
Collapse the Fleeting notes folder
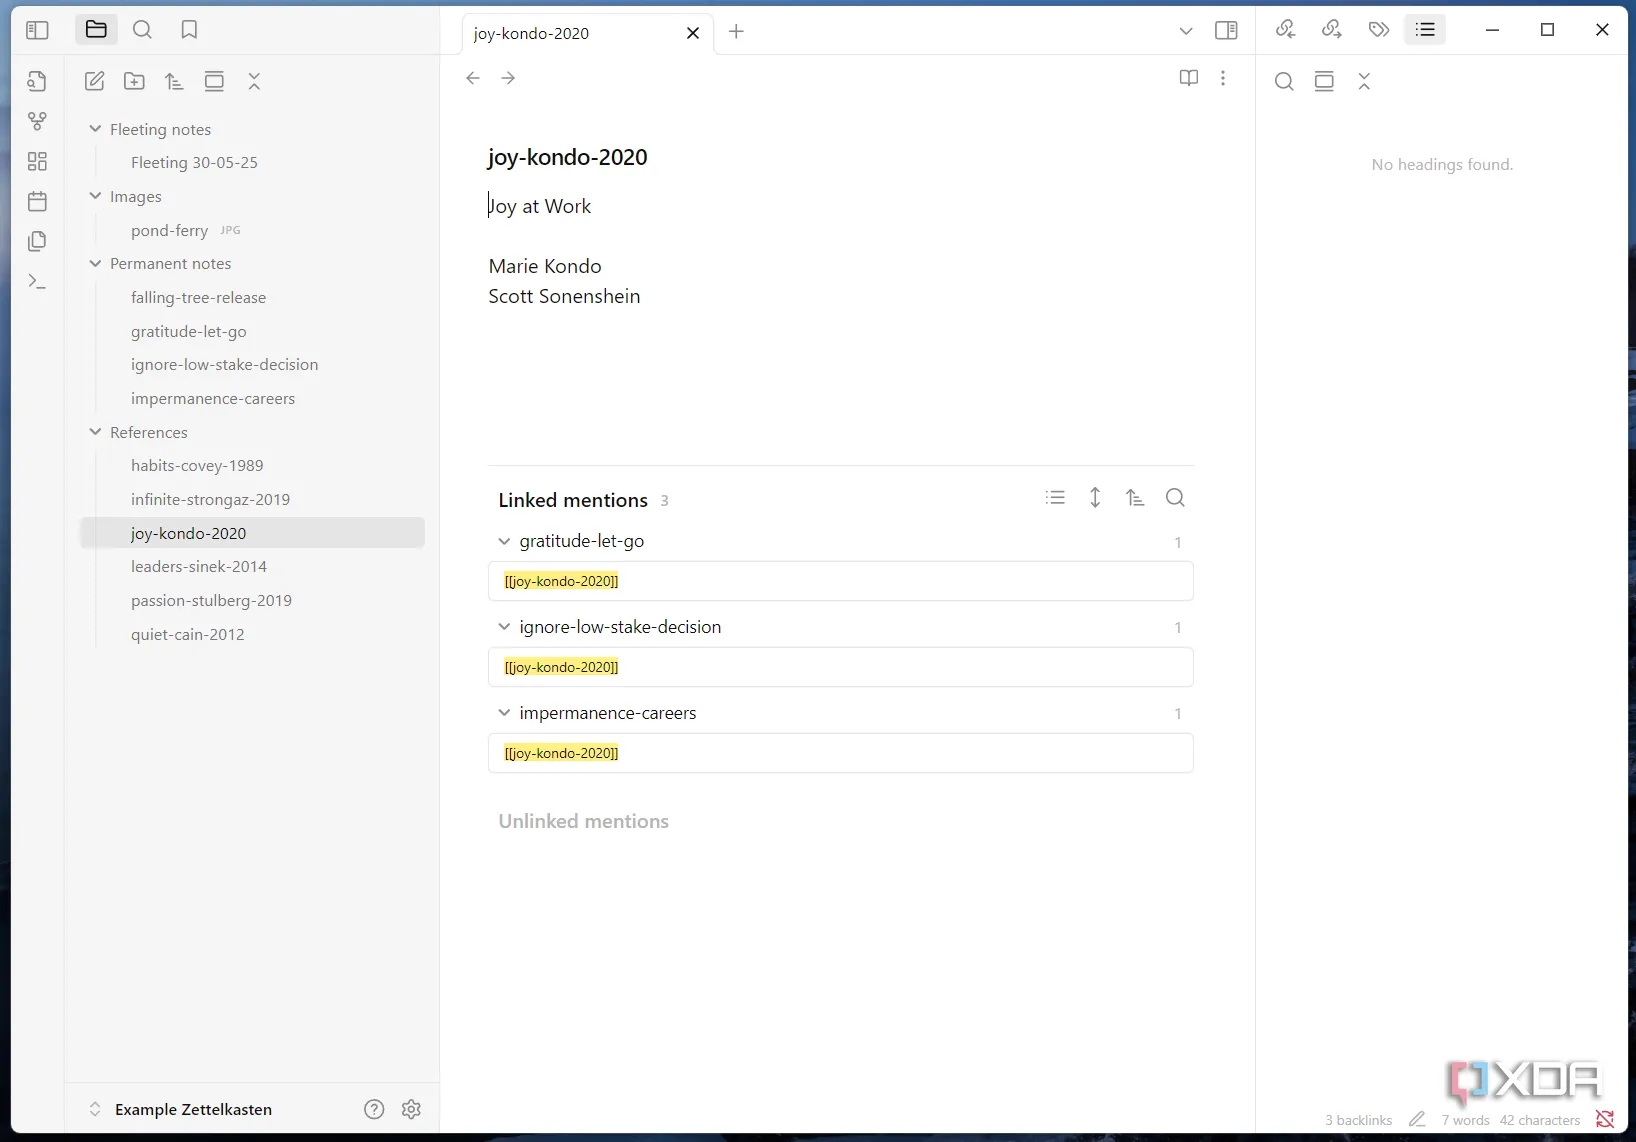point(96,129)
